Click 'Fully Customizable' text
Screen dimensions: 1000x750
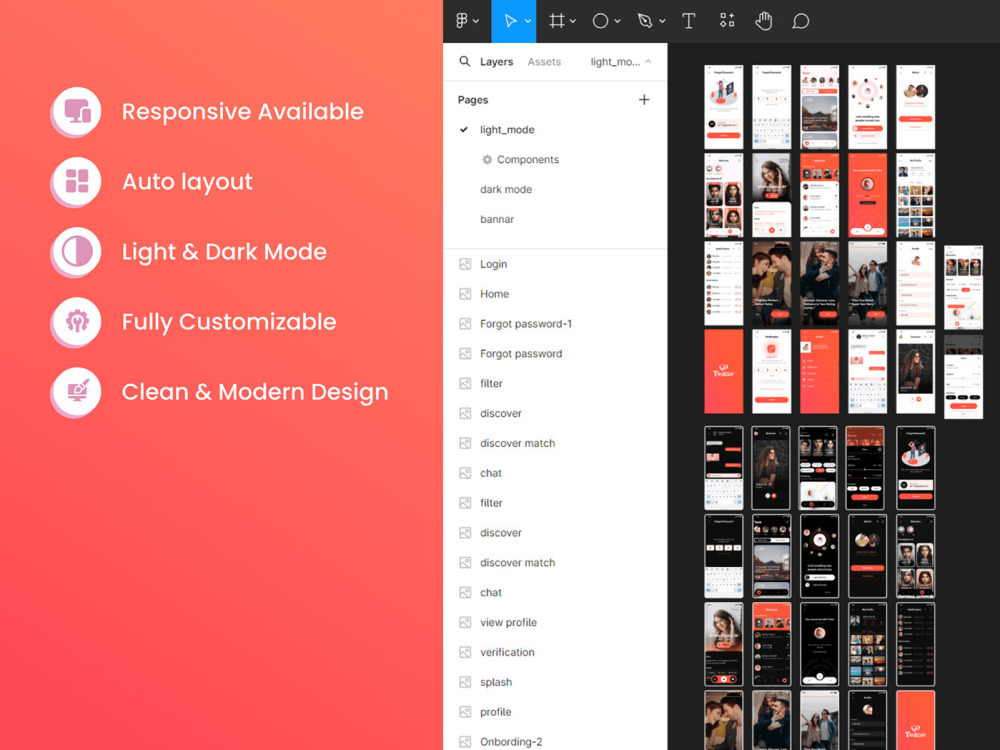click(229, 323)
